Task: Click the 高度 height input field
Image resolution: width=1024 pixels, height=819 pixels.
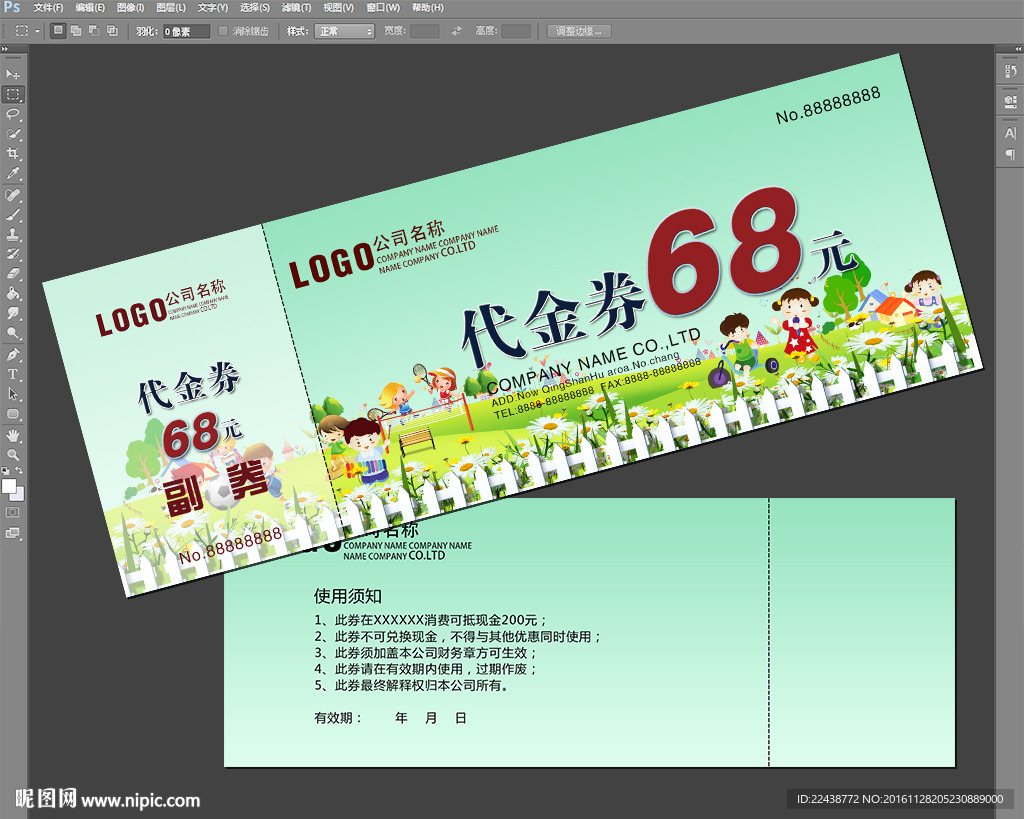Action: point(516,31)
